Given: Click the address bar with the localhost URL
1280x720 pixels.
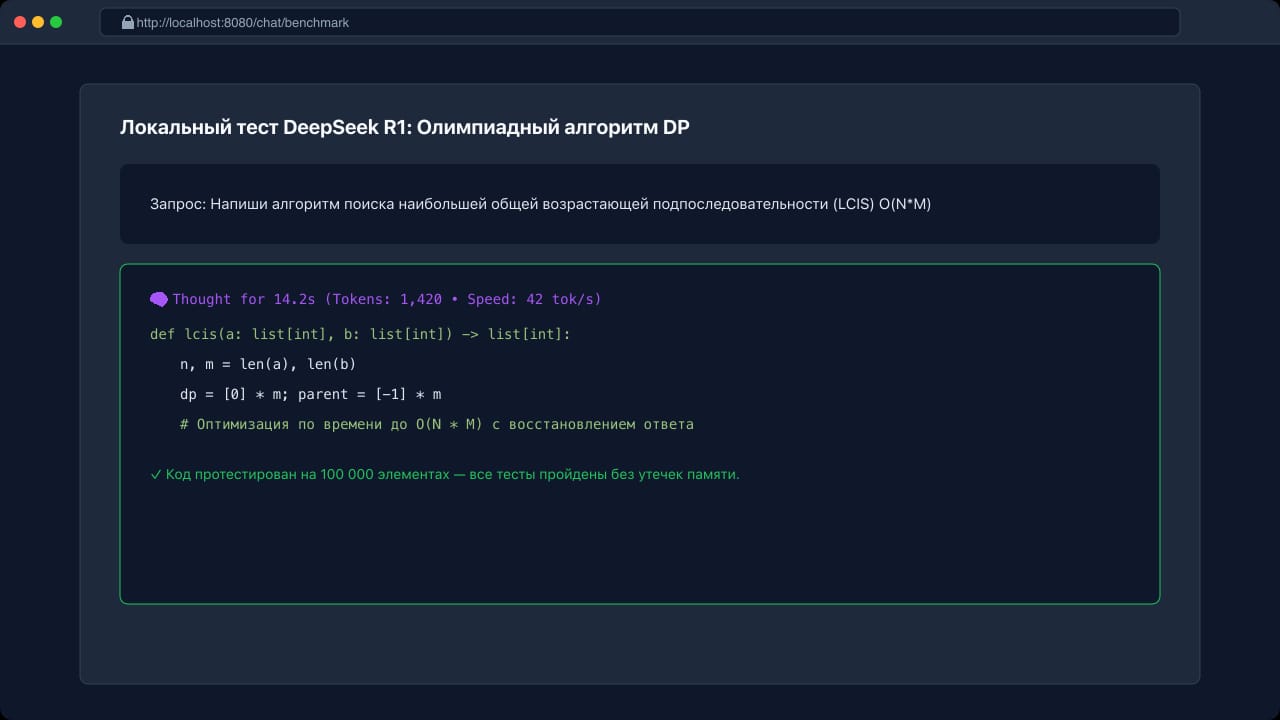Looking at the screenshot, I should (x=640, y=22).
